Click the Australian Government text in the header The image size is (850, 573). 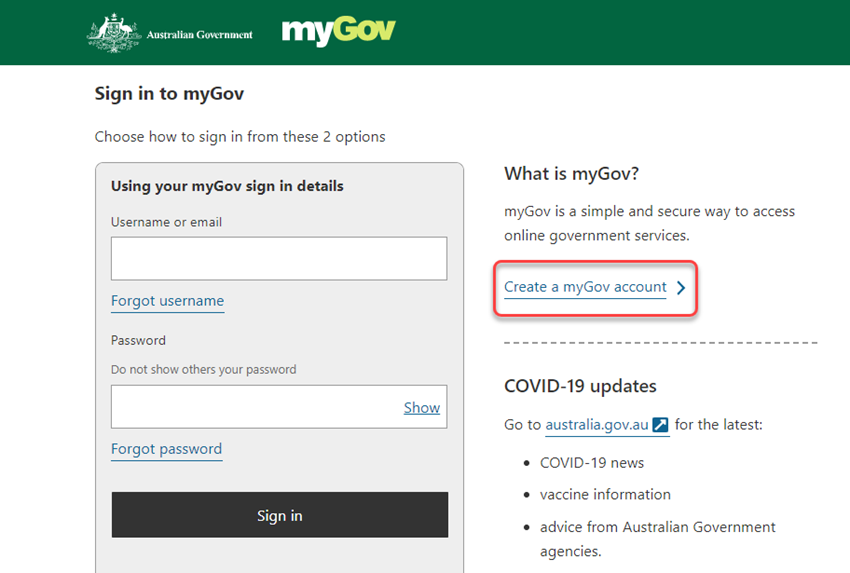(x=199, y=35)
